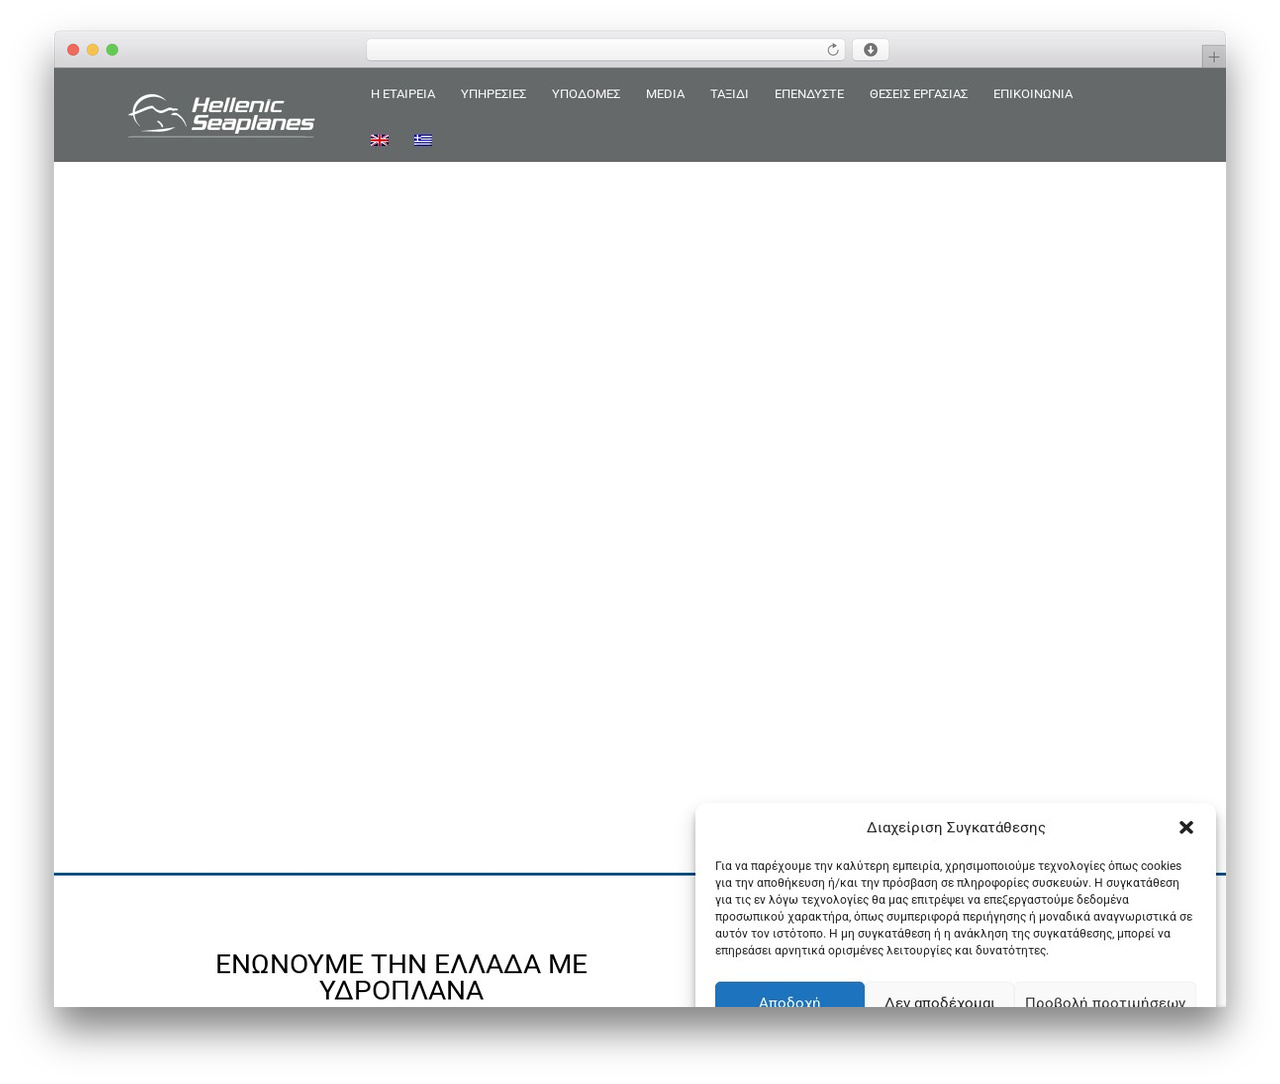
Task: Open the ΥΠΟΔΟΜΕΣ menu item
Action: pyautogui.click(x=586, y=94)
